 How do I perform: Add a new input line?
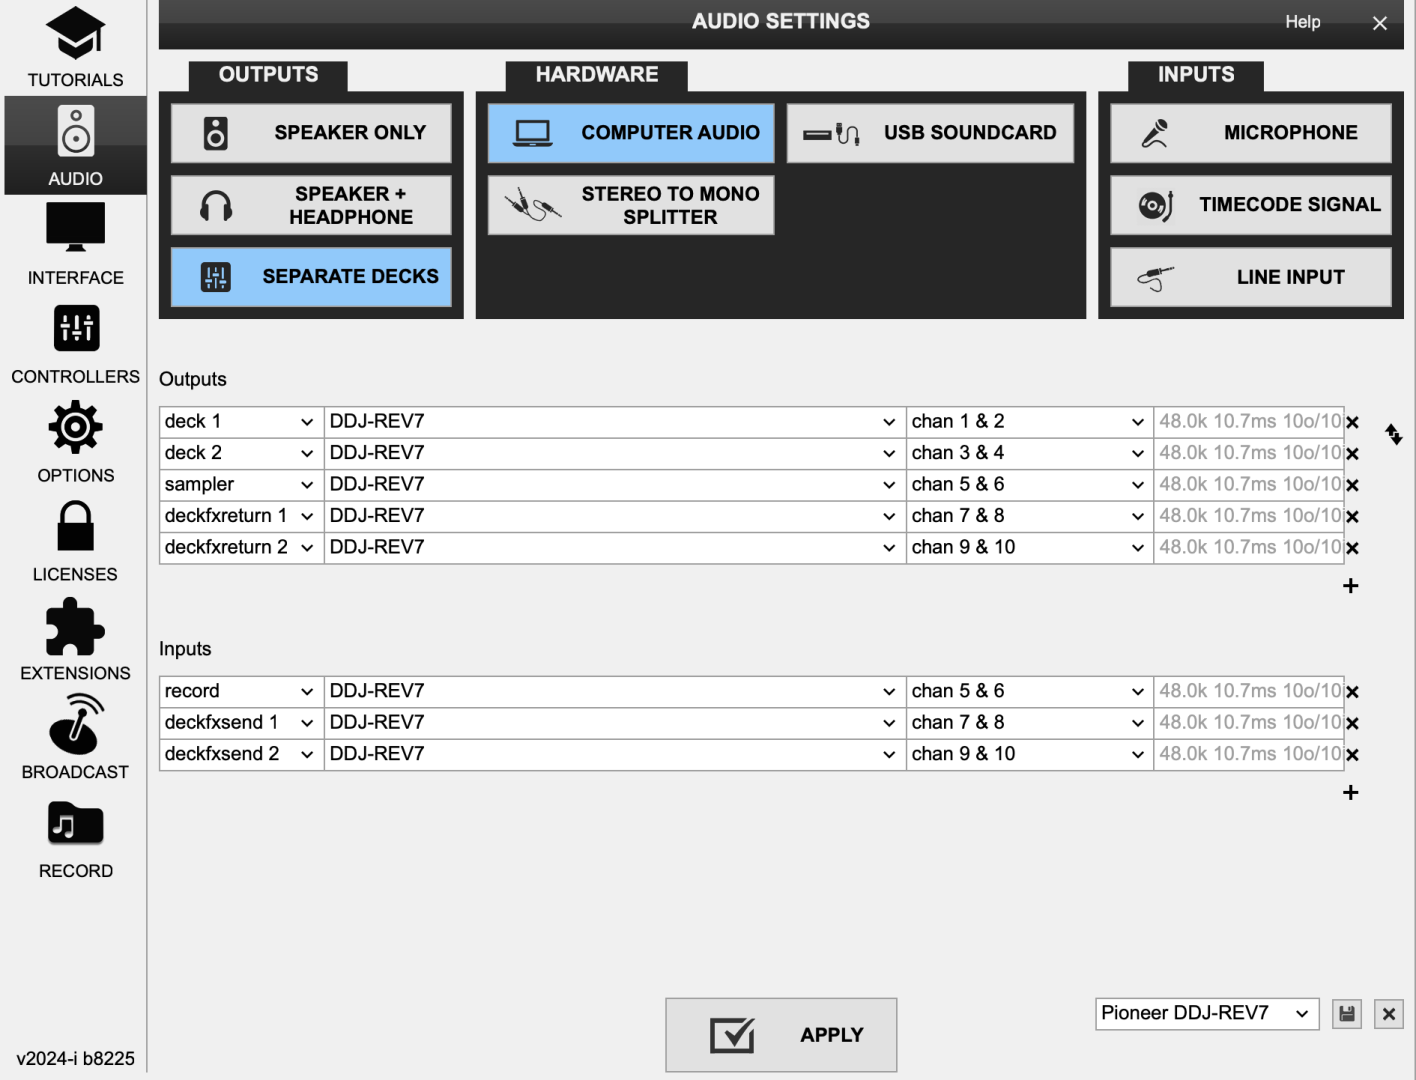pyautogui.click(x=1351, y=793)
